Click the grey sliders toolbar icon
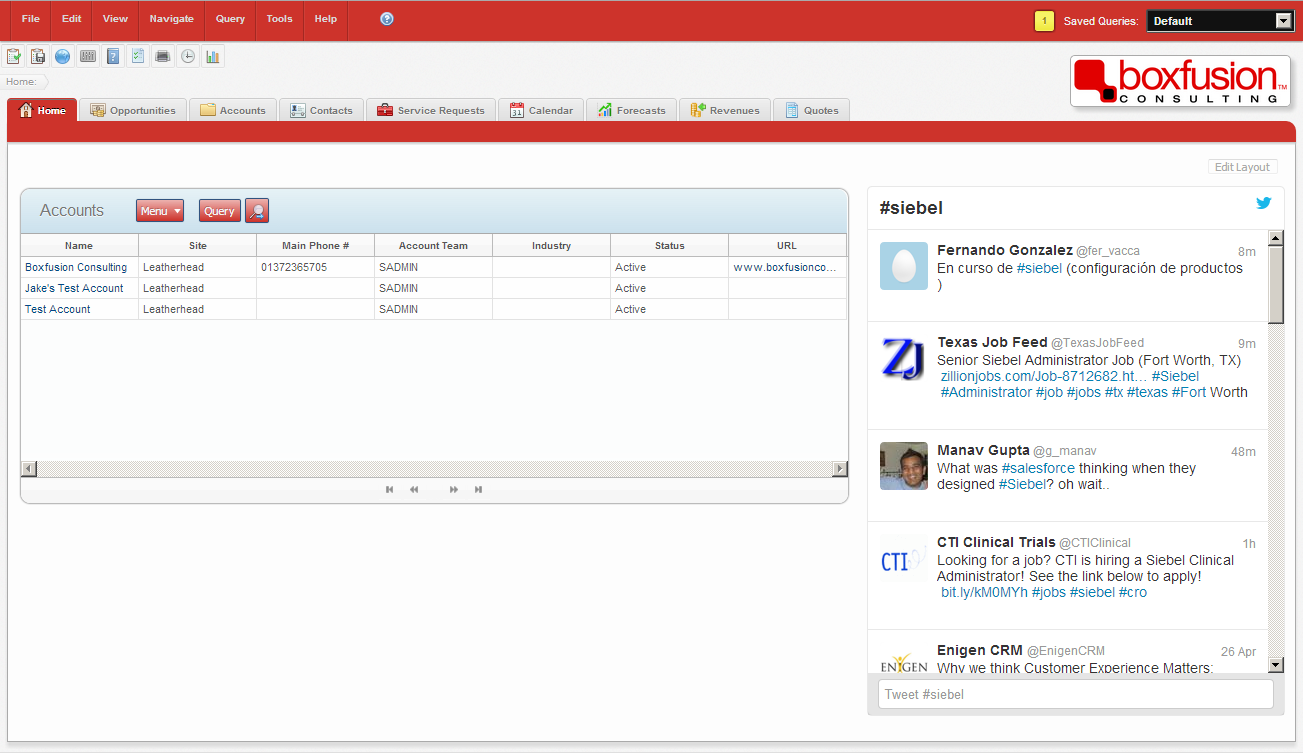This screenshot has height=753, width=1303. click(x=88, y=56)
